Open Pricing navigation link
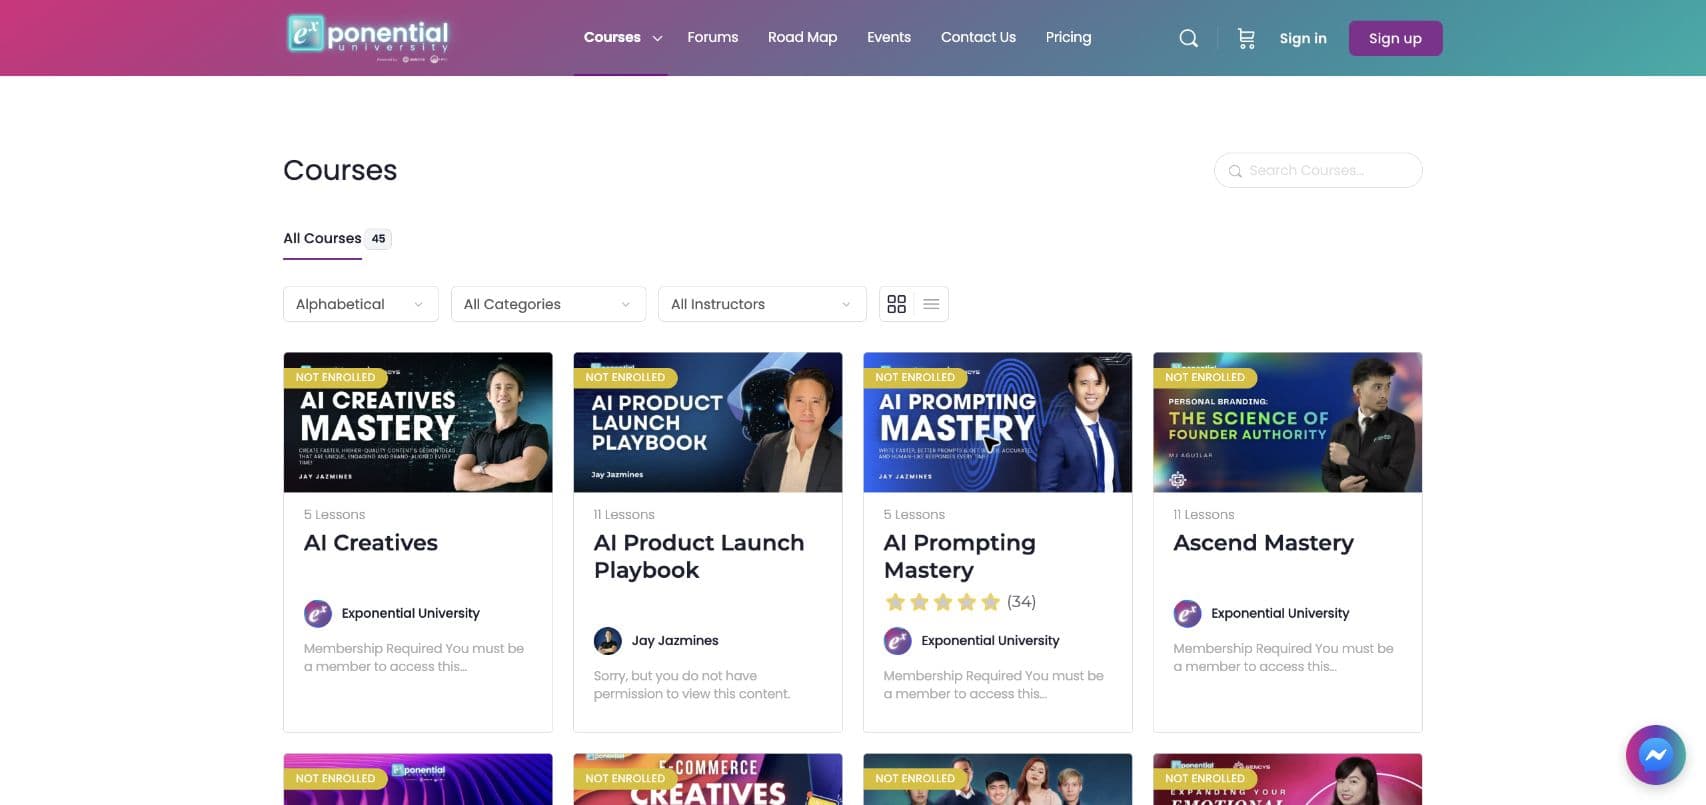This screenshot has width=1706, height=805. 1068,37
